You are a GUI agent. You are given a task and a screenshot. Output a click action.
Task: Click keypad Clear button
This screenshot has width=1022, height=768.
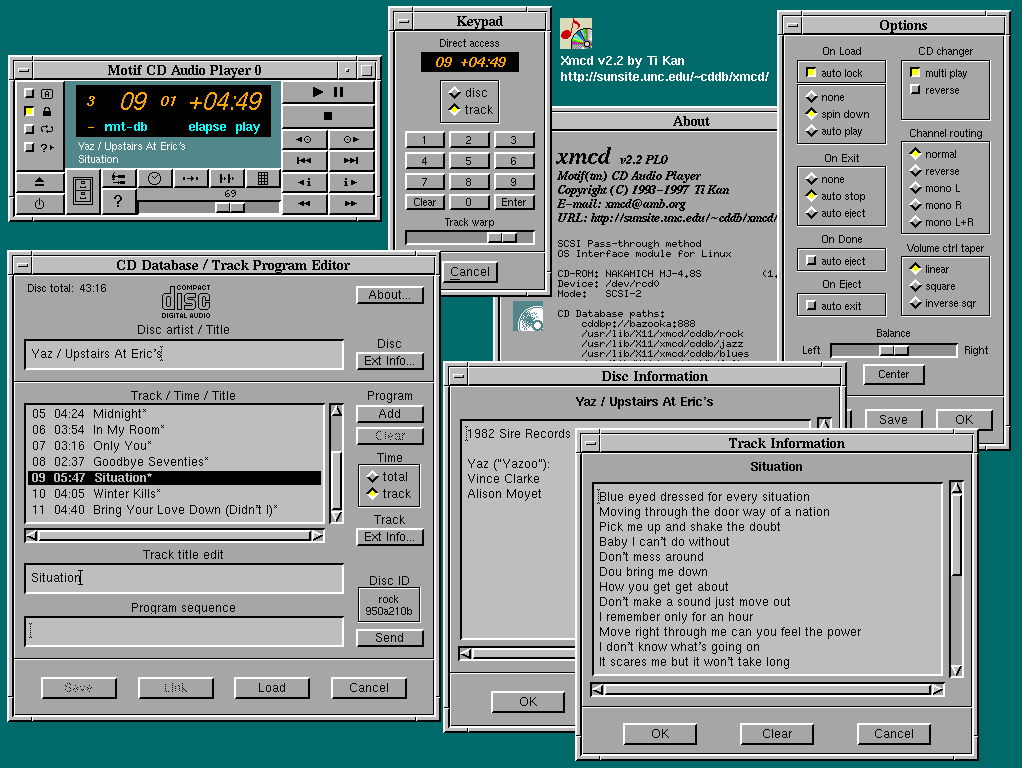click(424, 202)
